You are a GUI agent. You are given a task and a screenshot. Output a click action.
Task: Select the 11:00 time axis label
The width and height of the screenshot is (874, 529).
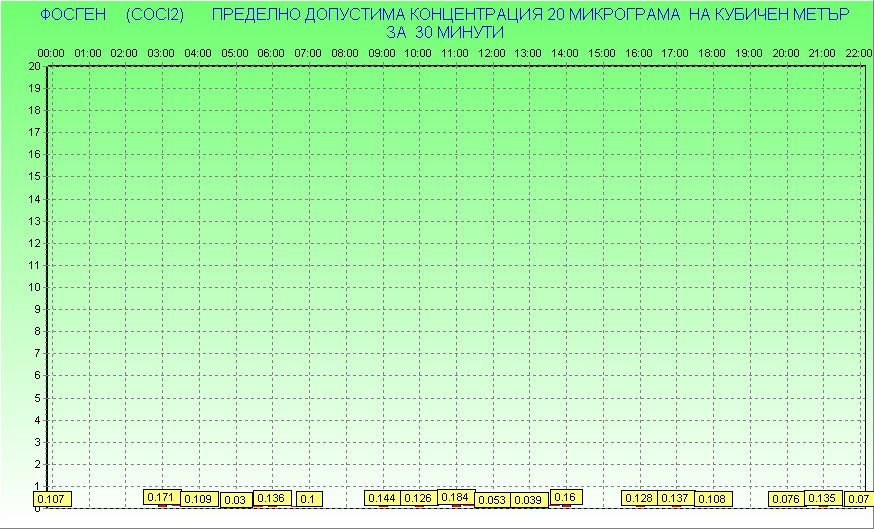coord(455,54)
